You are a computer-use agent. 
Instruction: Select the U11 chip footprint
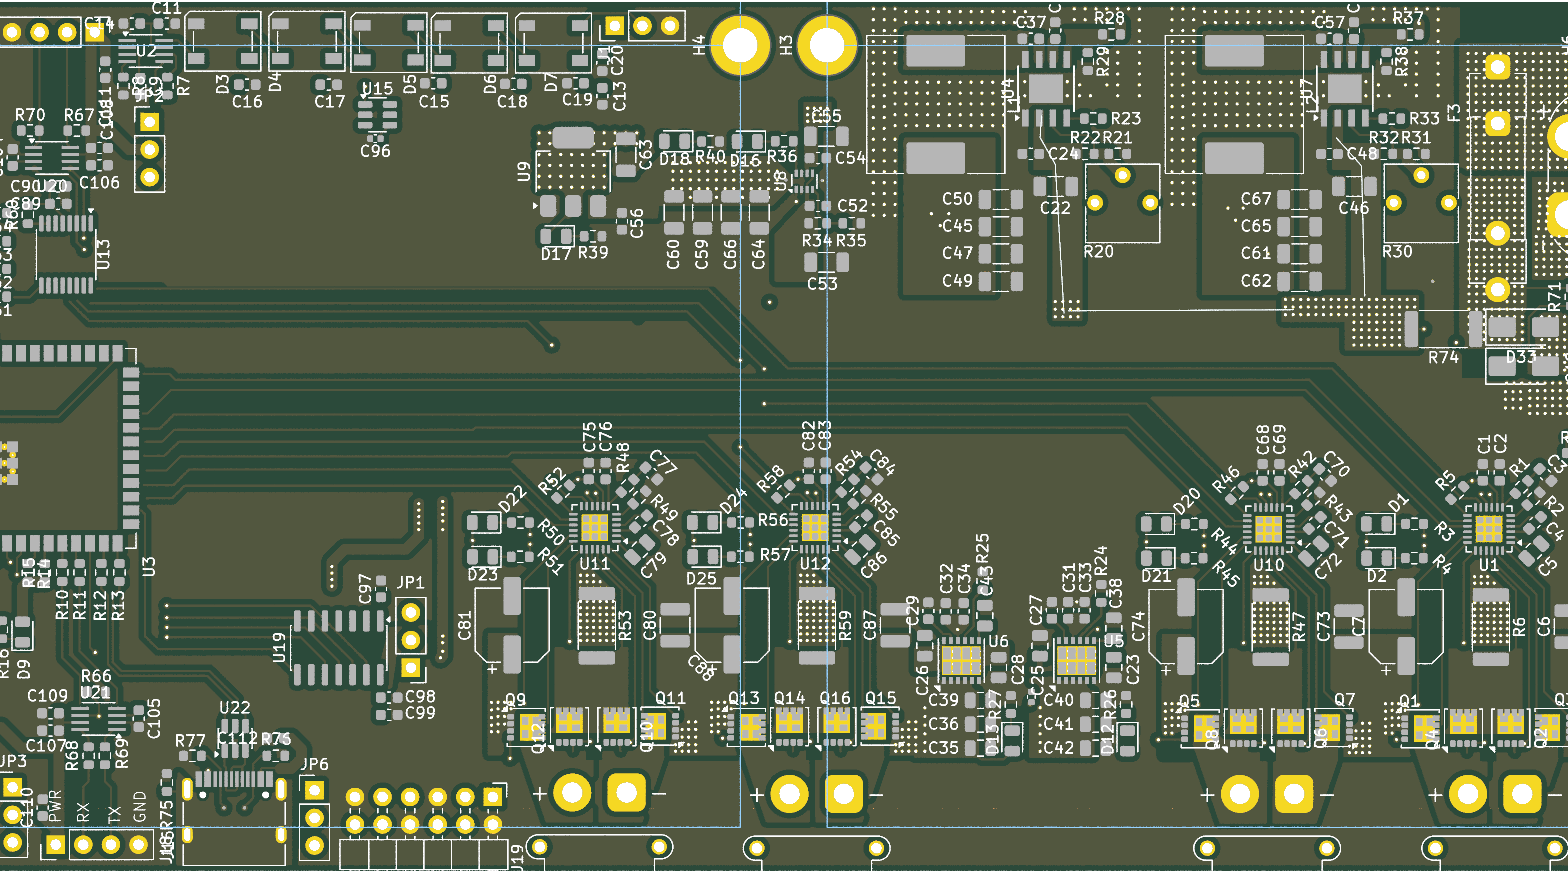[x=594, y=527]
